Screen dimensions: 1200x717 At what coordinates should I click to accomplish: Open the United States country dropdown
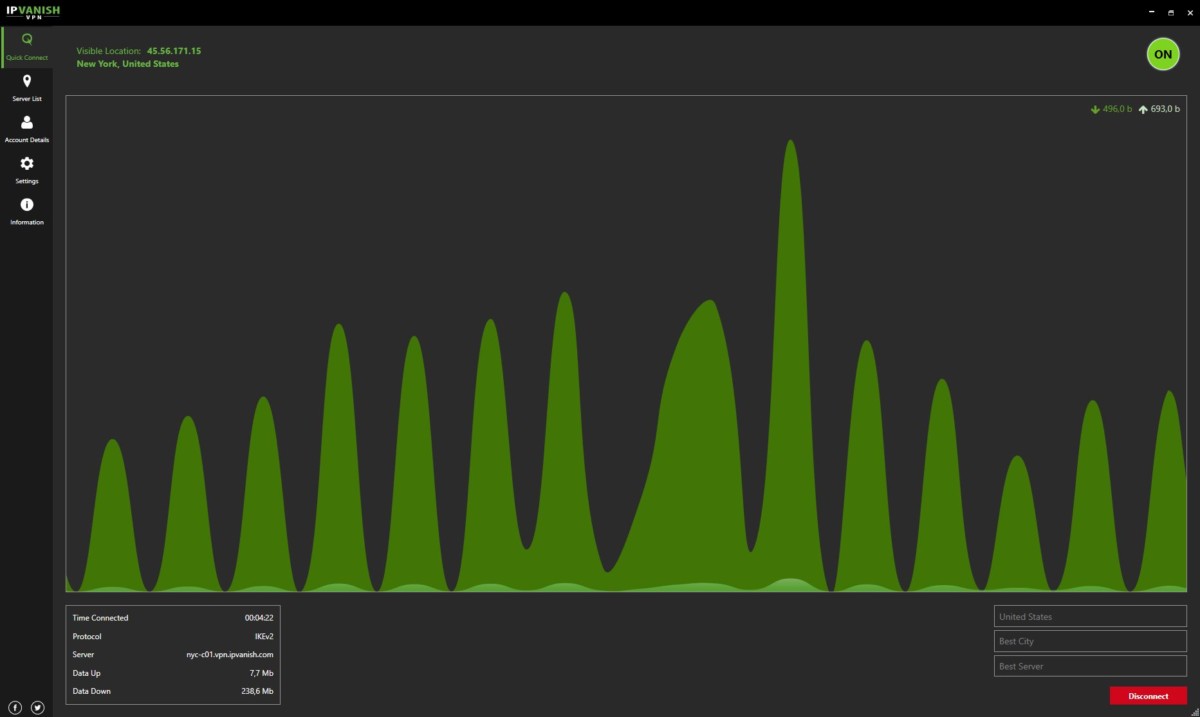click(1090, 616)
